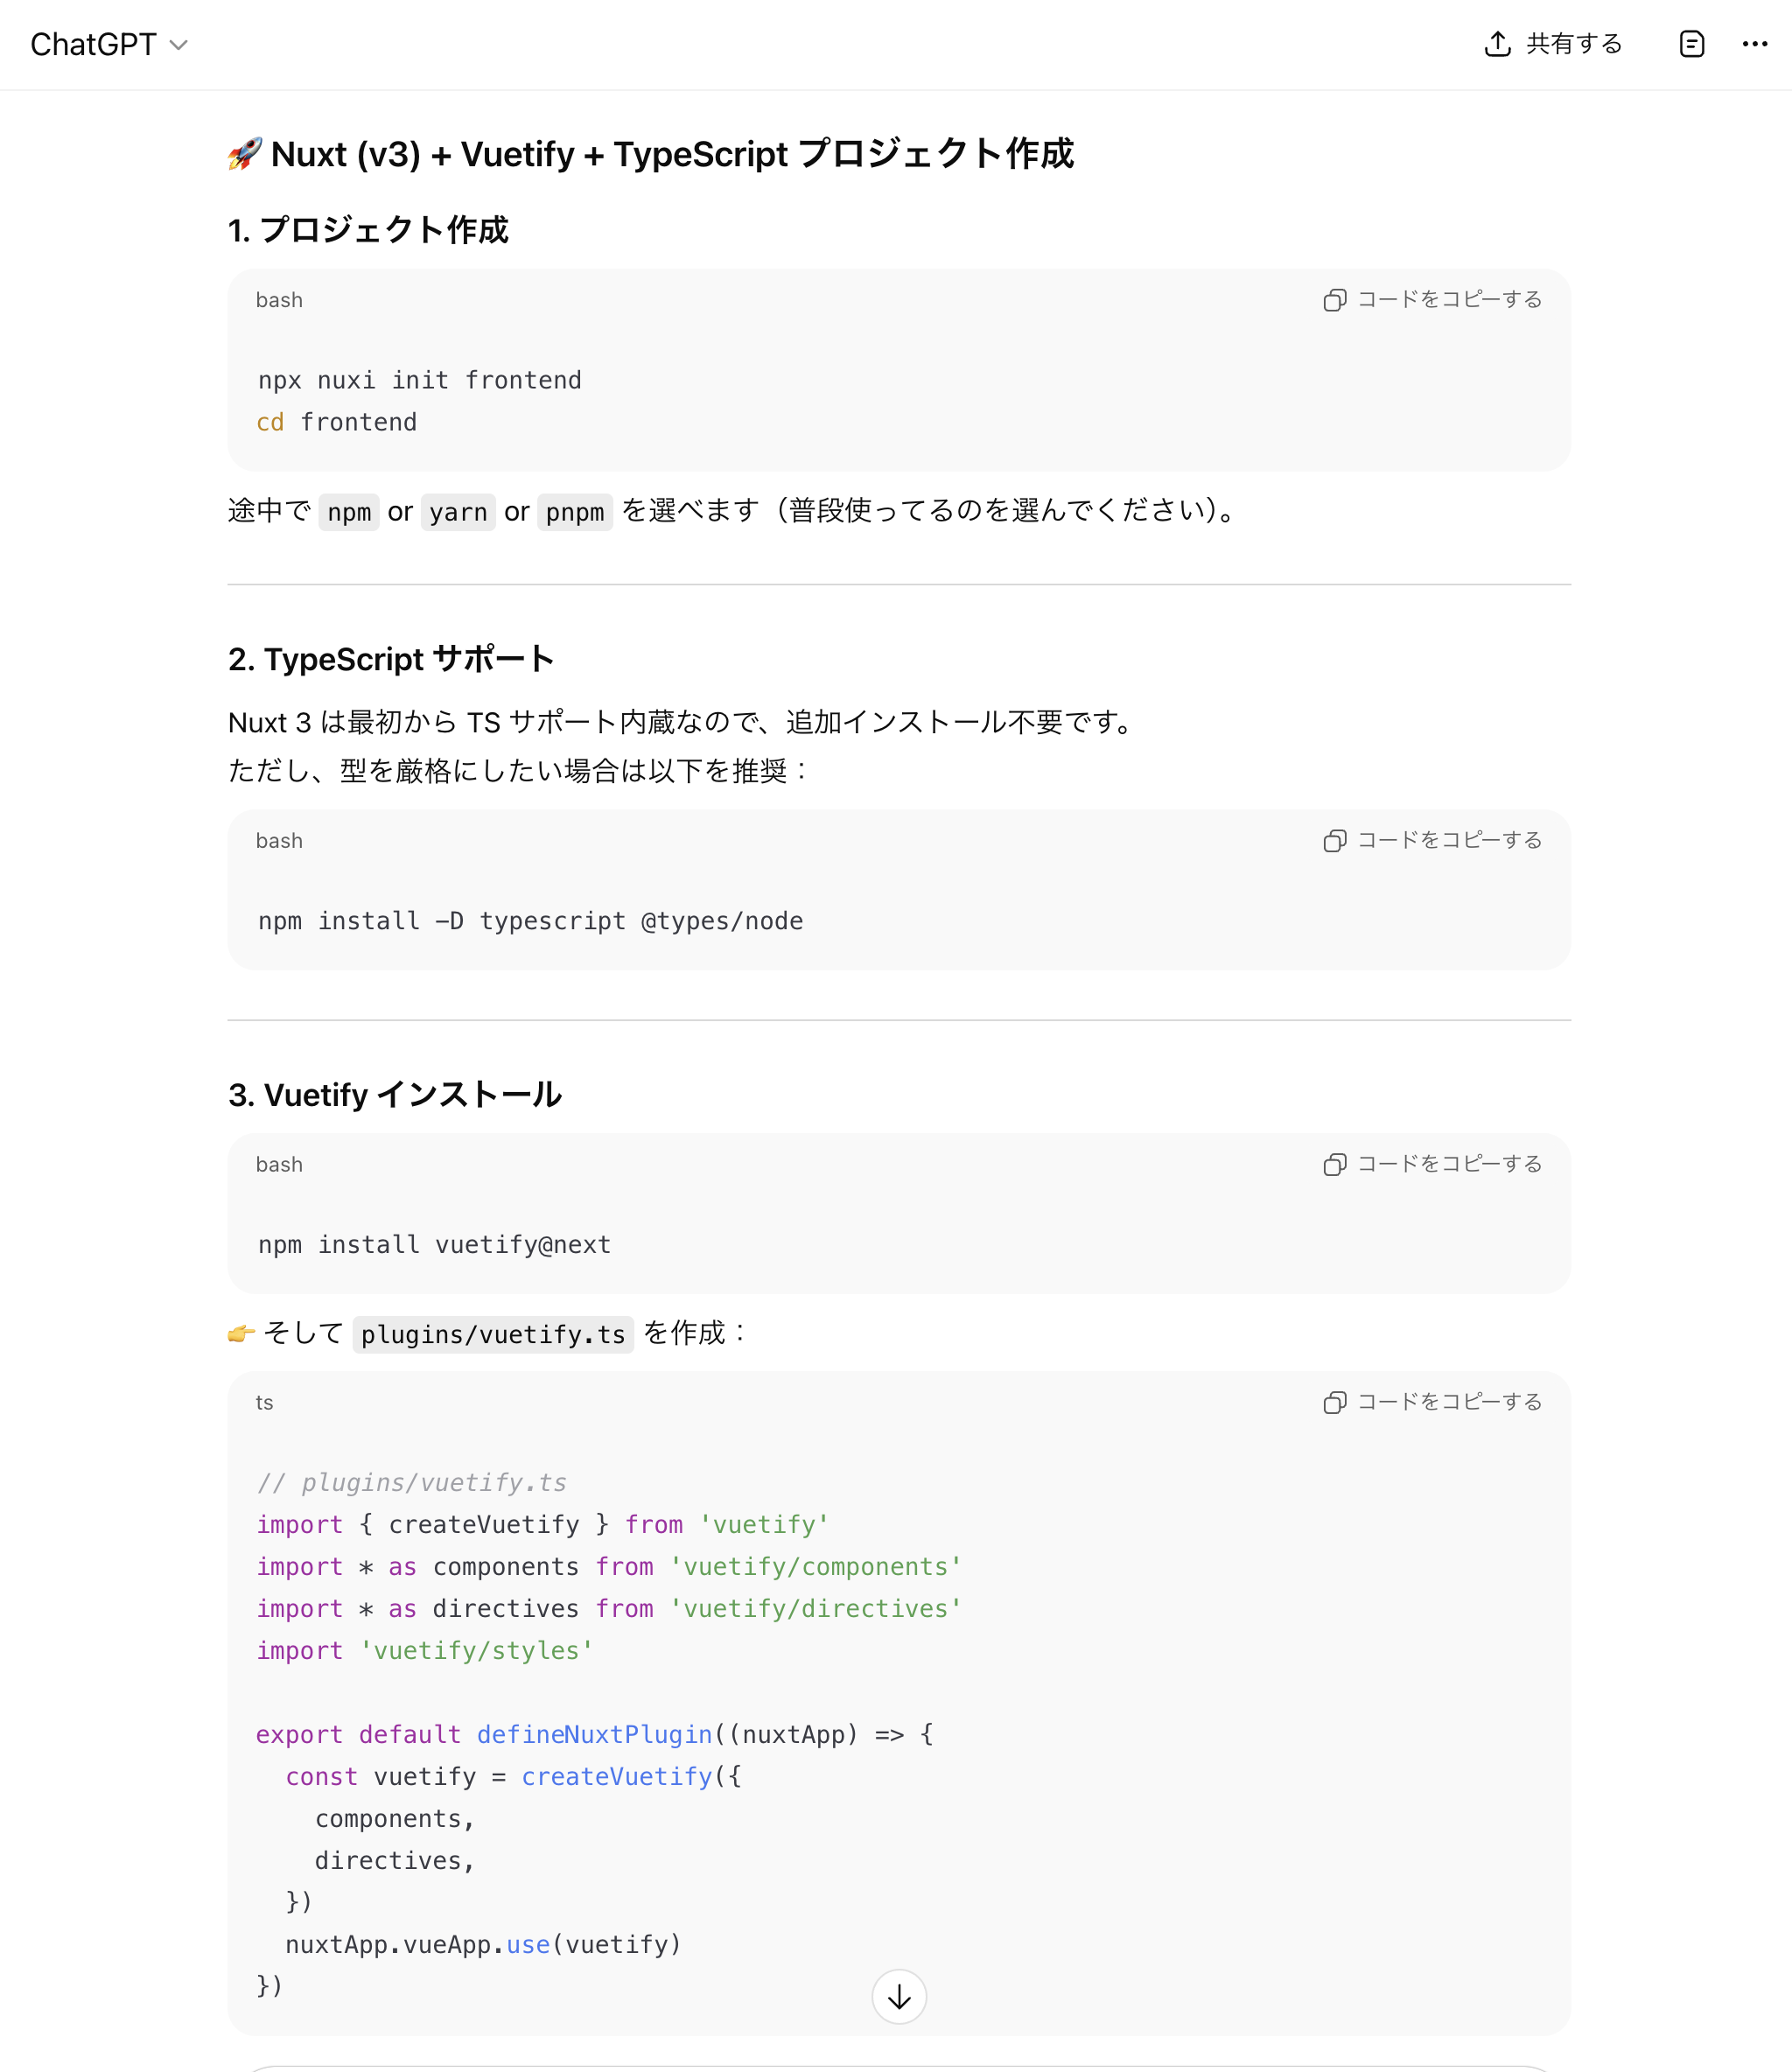Click the bash language label on first code block

(x=279, y=299)
